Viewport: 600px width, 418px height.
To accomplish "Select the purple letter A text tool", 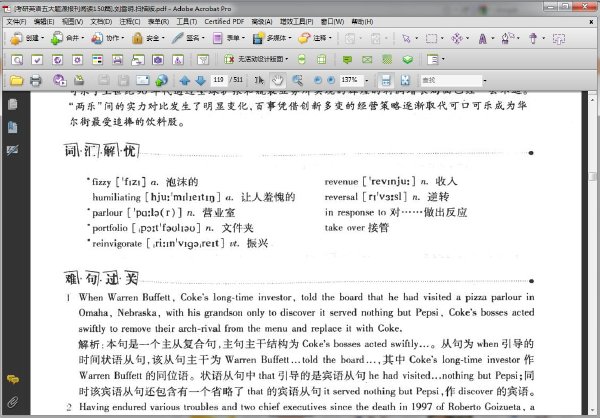I will pos(483,38).
